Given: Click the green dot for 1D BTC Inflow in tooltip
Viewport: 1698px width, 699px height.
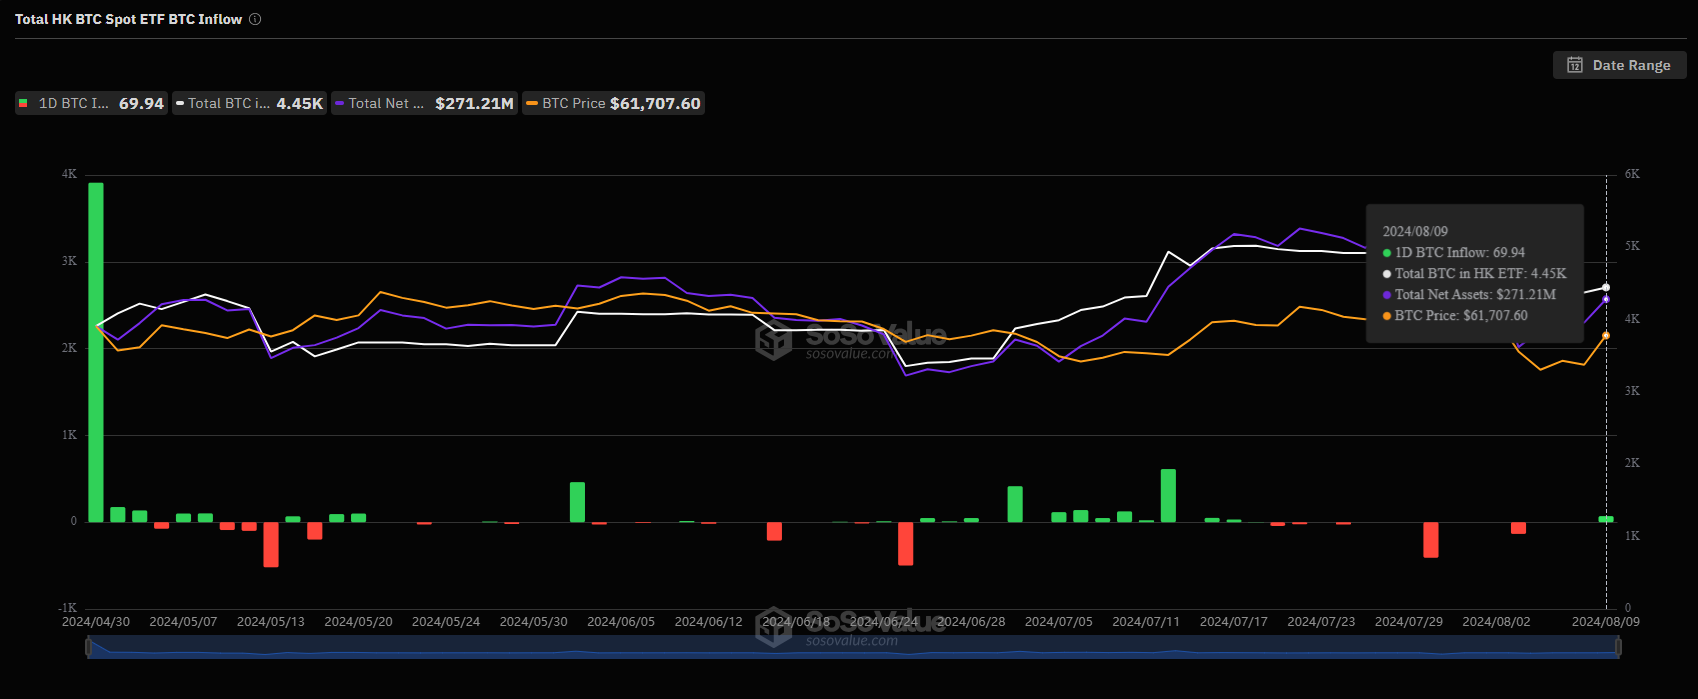Looking at the screenshot, I should coord(1387,253).
